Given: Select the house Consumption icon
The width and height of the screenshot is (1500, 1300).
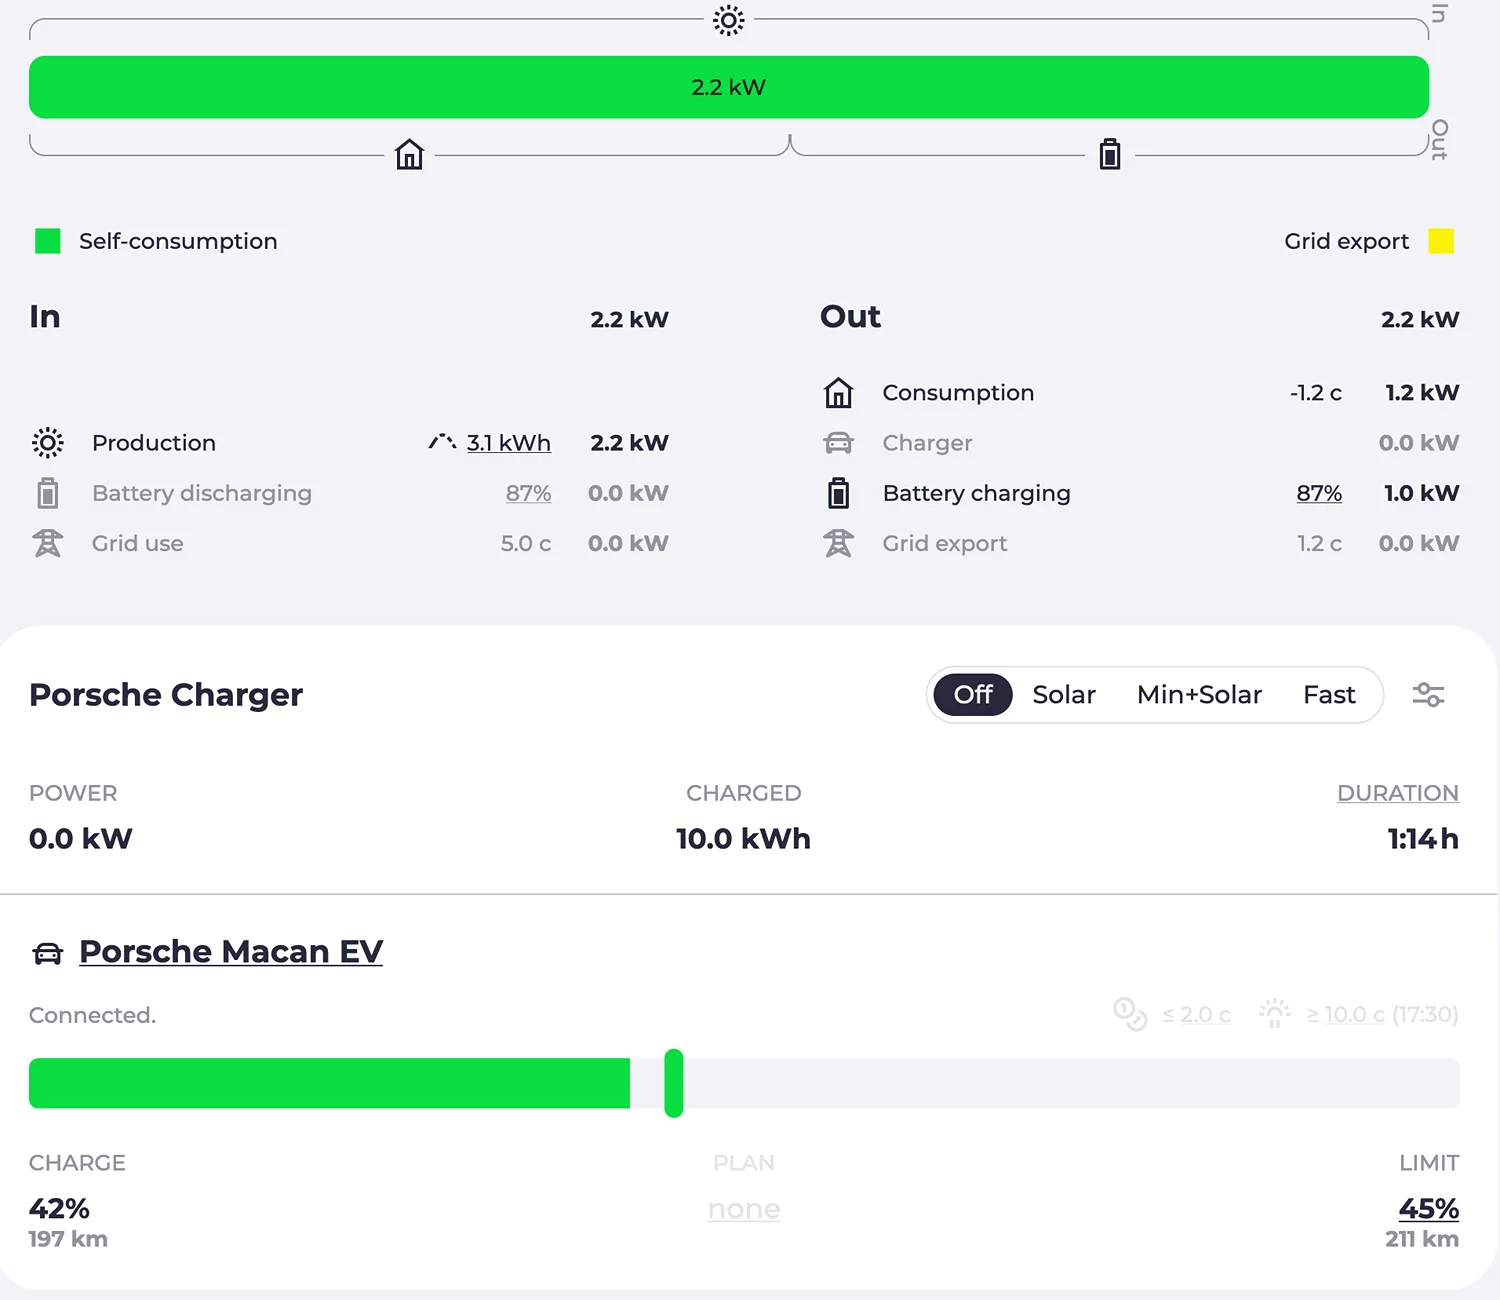Looking at the screenshot, I should (x=838, y=392).
